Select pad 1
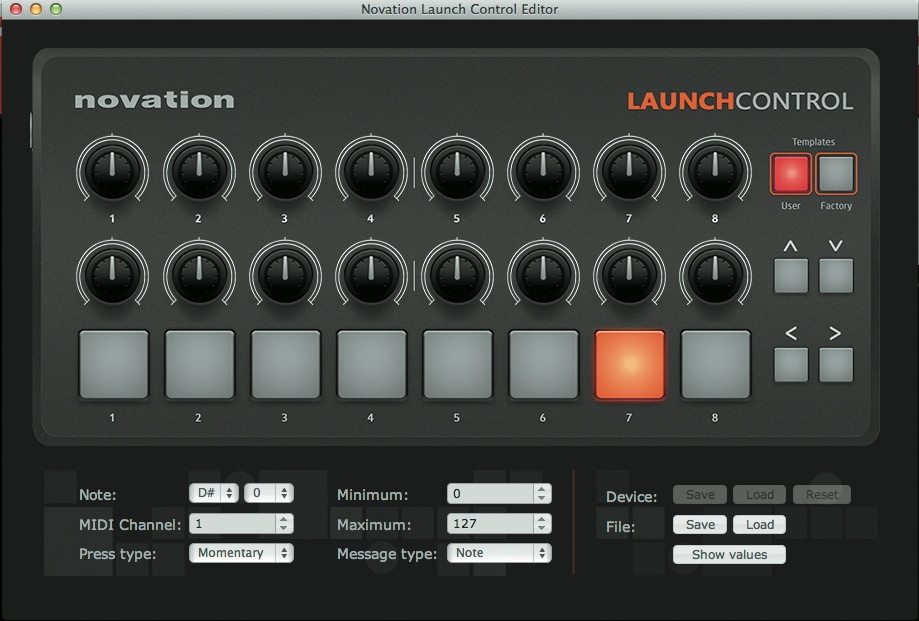 114,364
